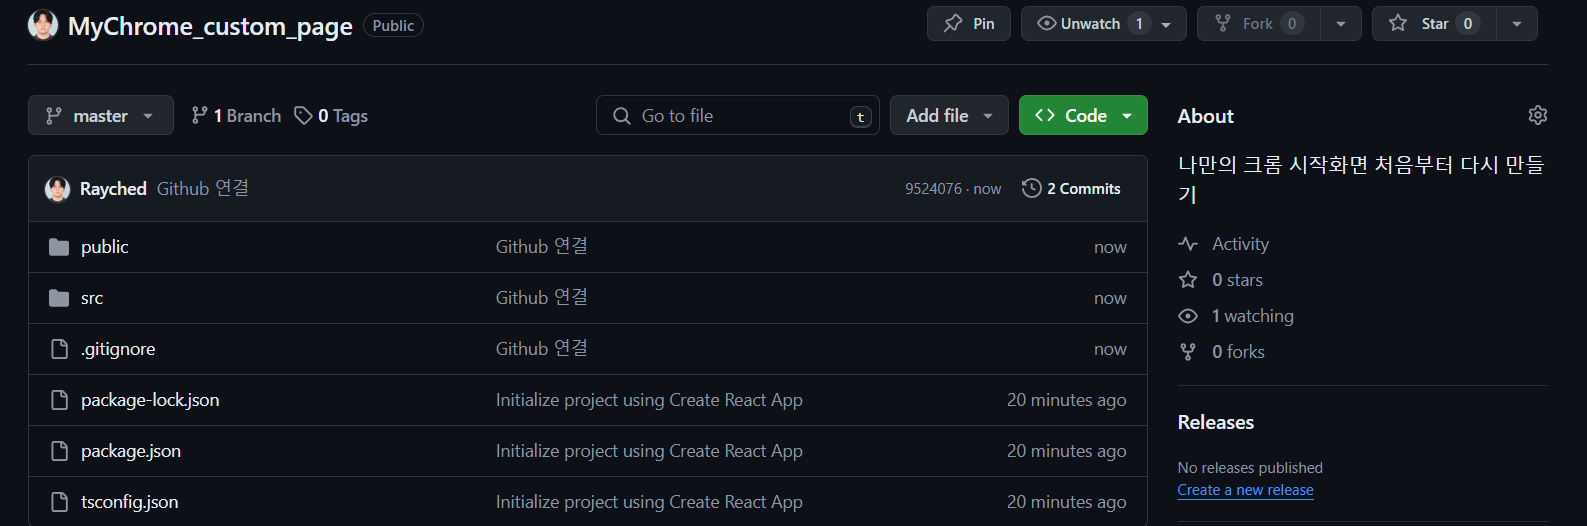The width and height of the screenshot is (1587, 526).
Task: Open package-lock.json file
Action: [150, 400]
